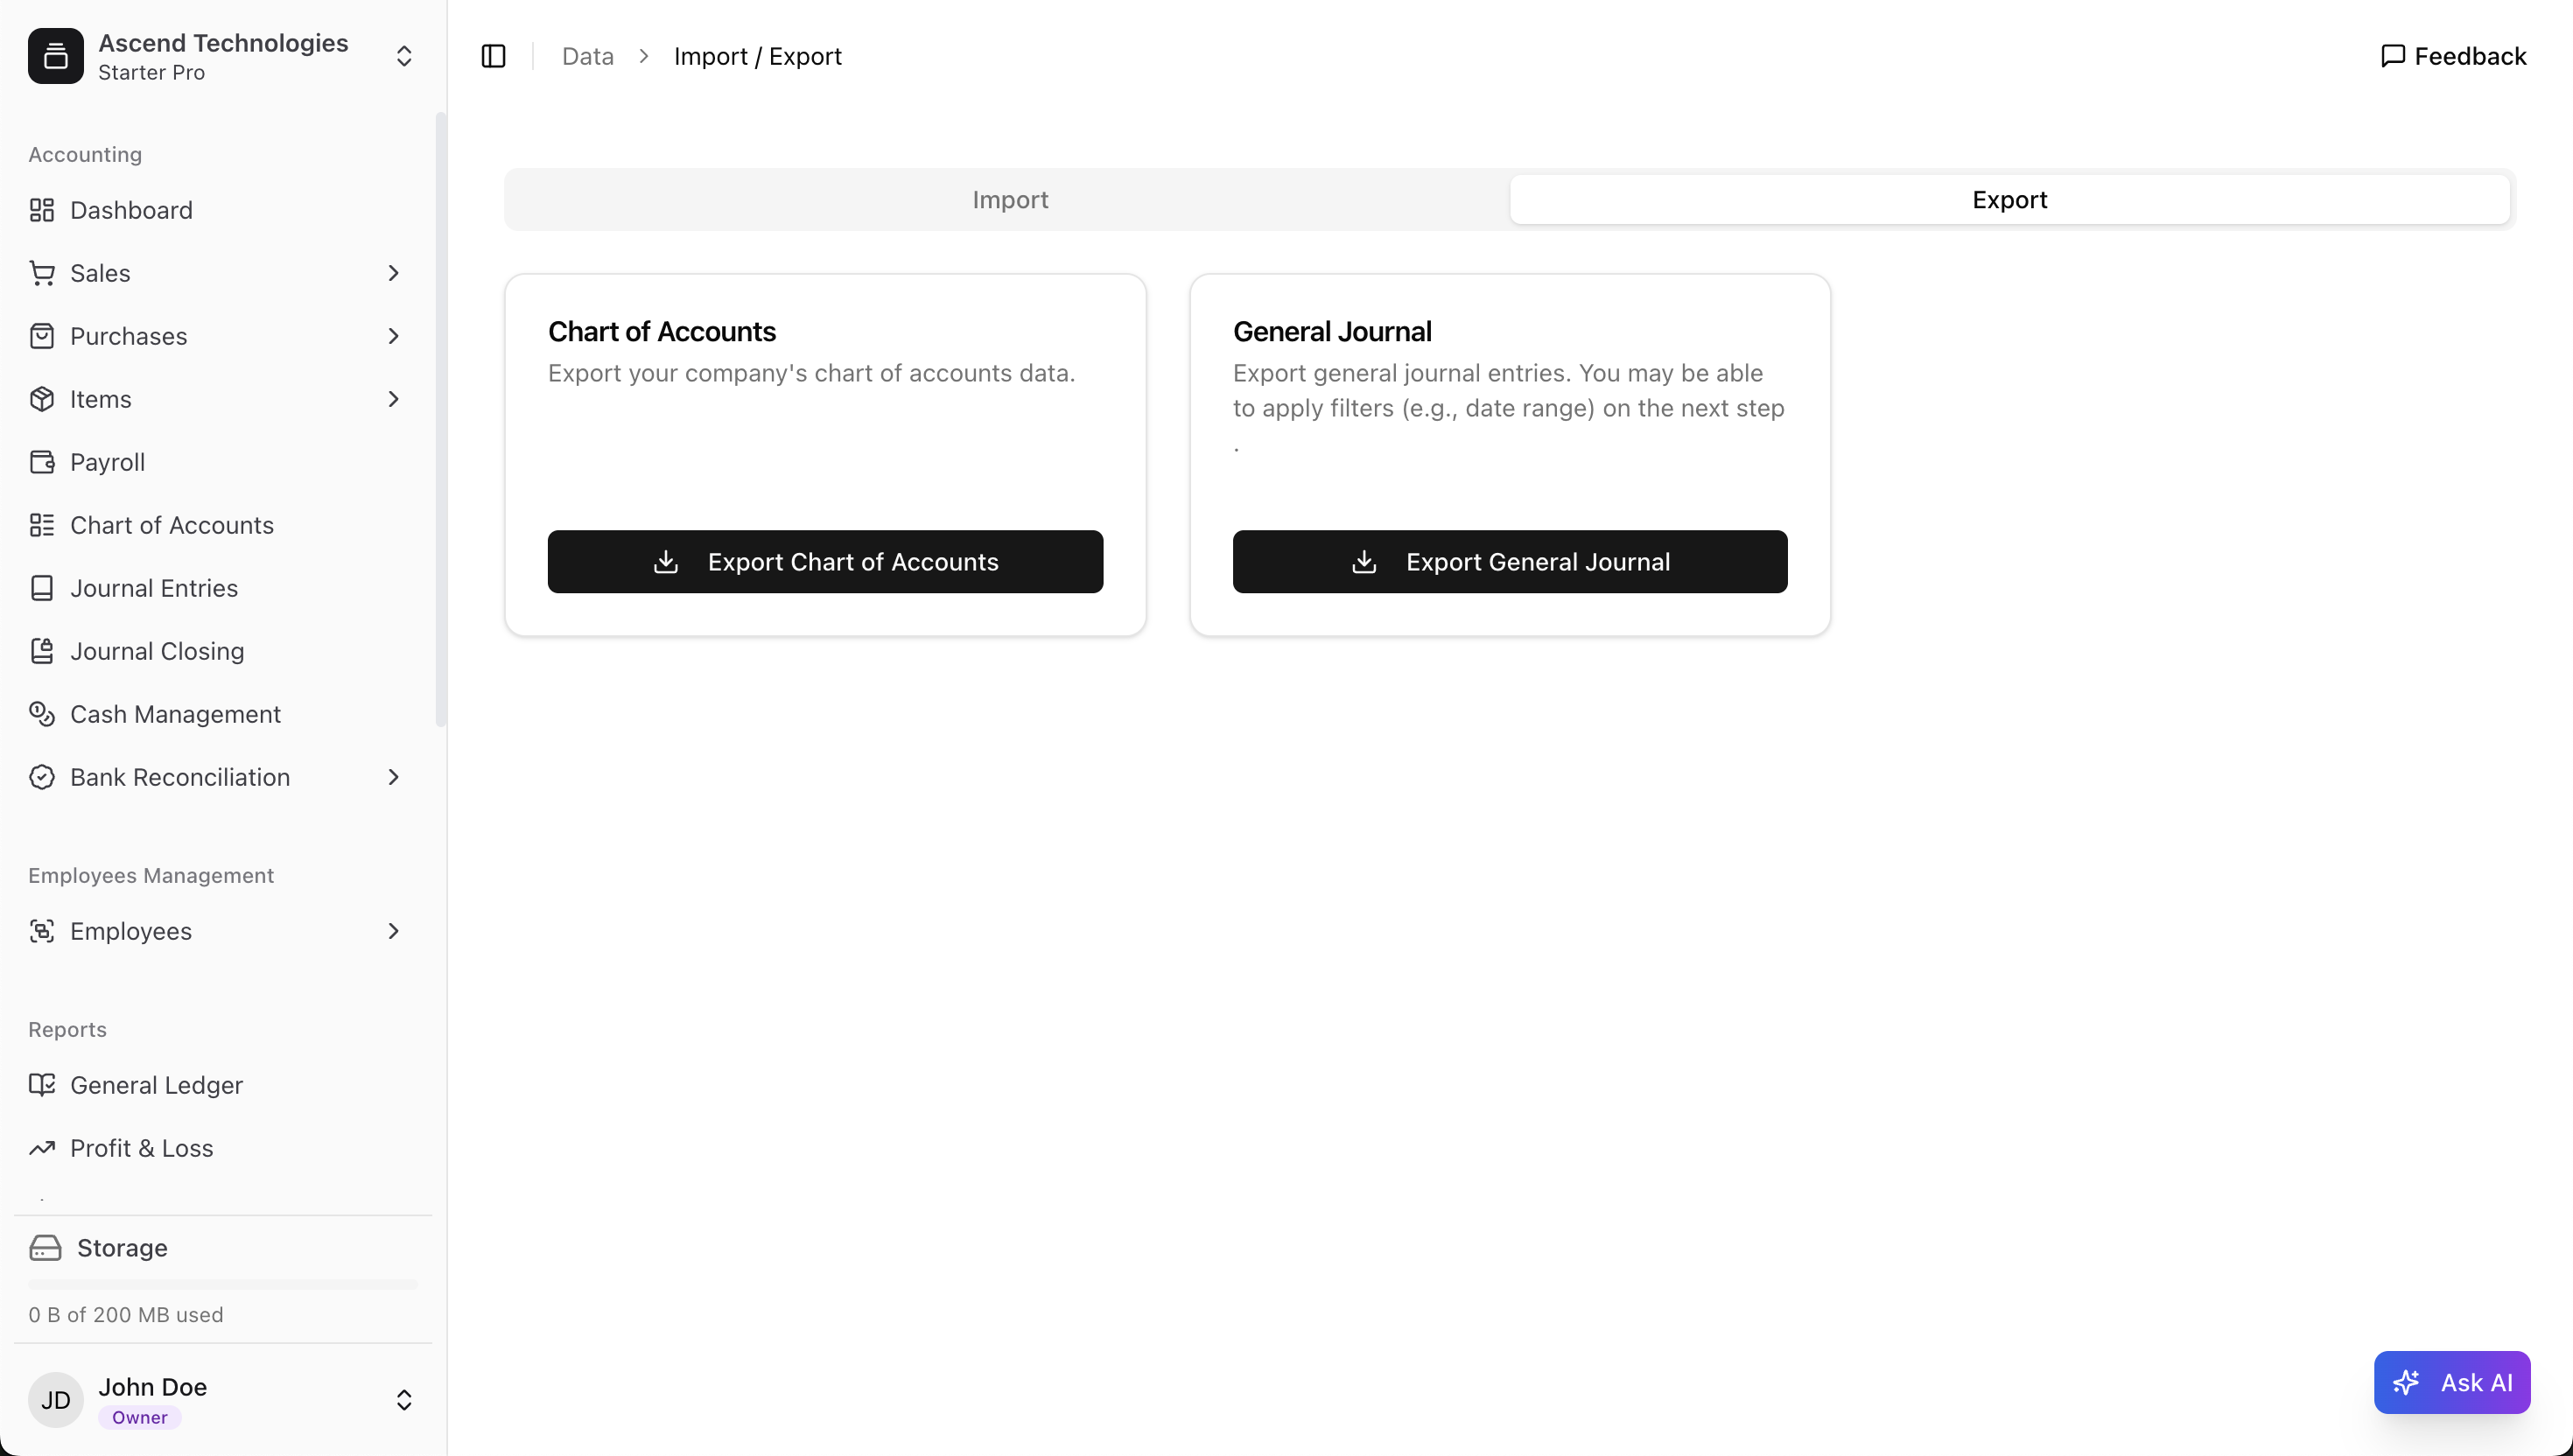Click the Storage usage progress bar
Viewport: 2573px width, 1456px height.
223,1284
